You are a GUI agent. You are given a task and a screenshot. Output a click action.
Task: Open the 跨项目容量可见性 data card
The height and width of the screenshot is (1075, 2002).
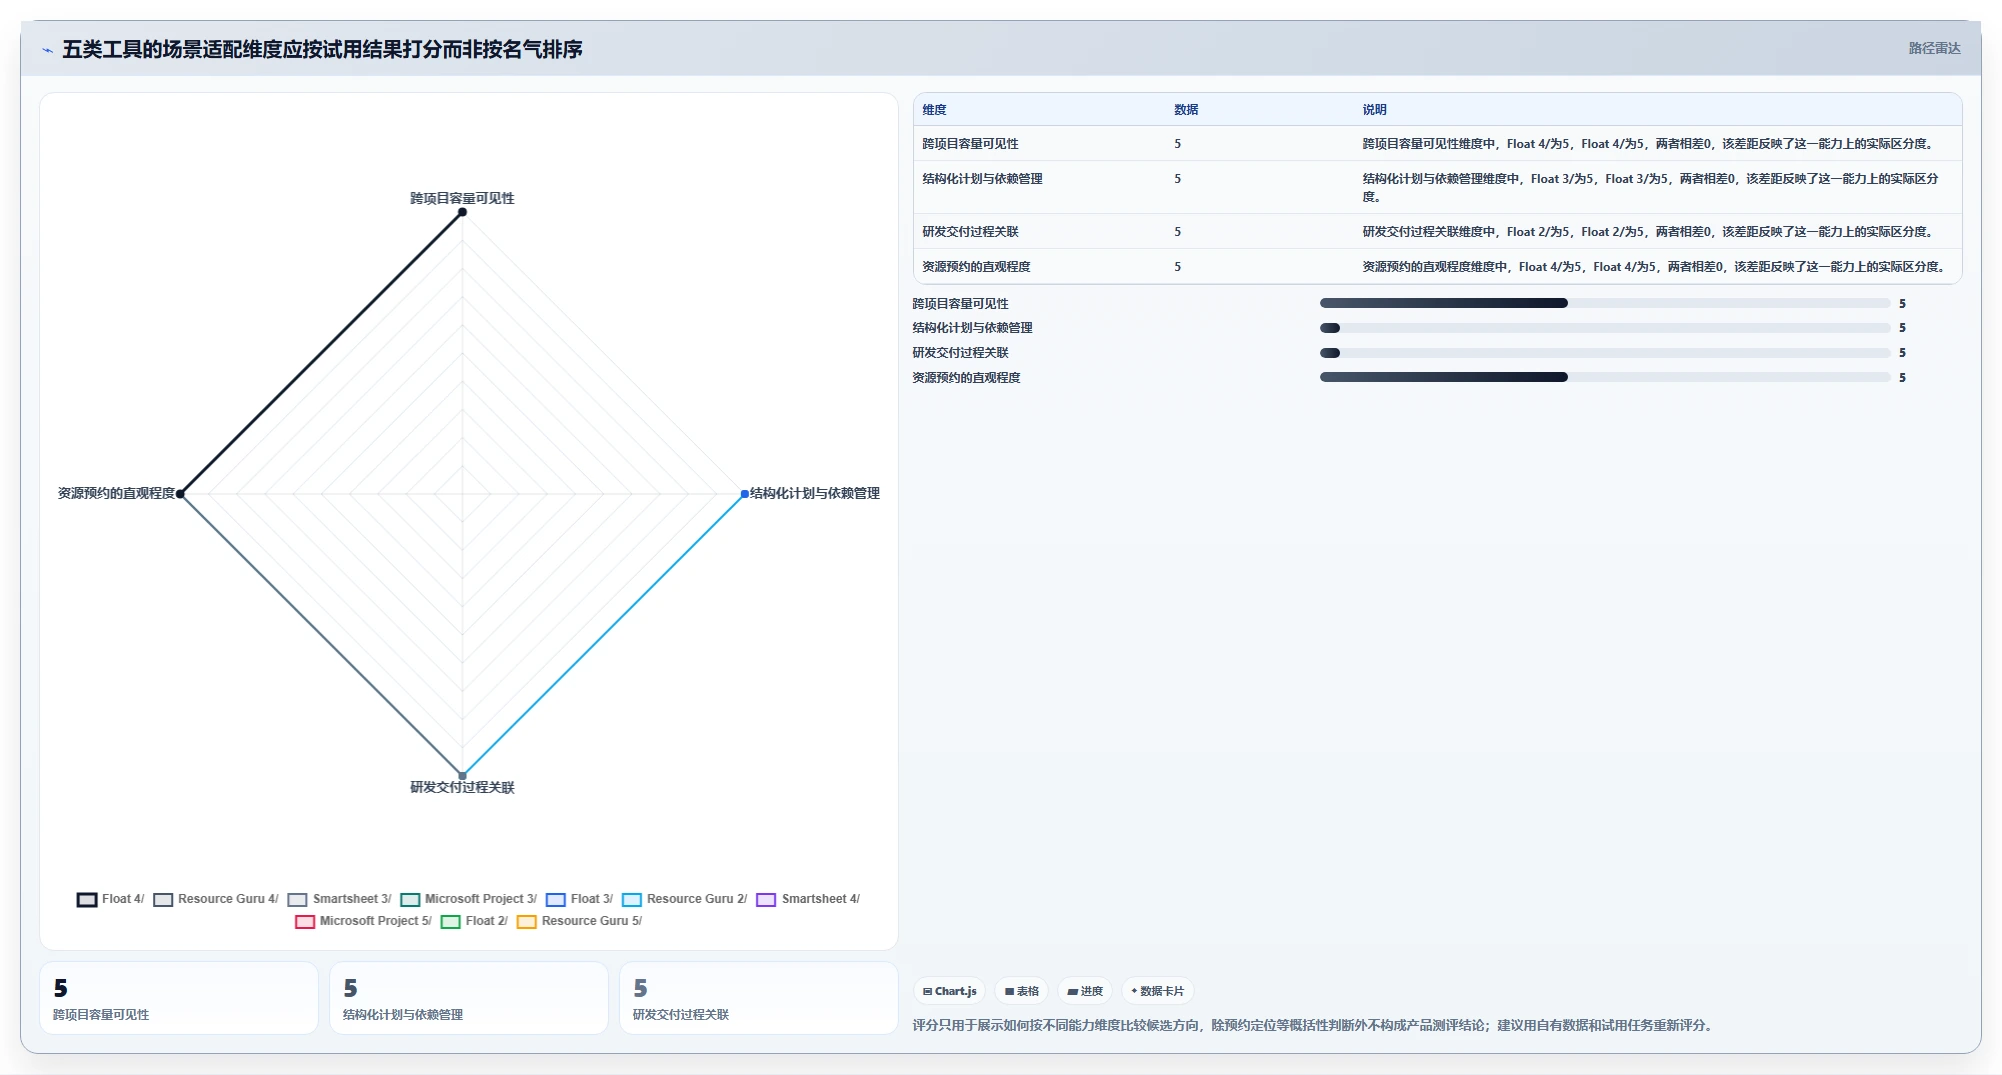179,998
